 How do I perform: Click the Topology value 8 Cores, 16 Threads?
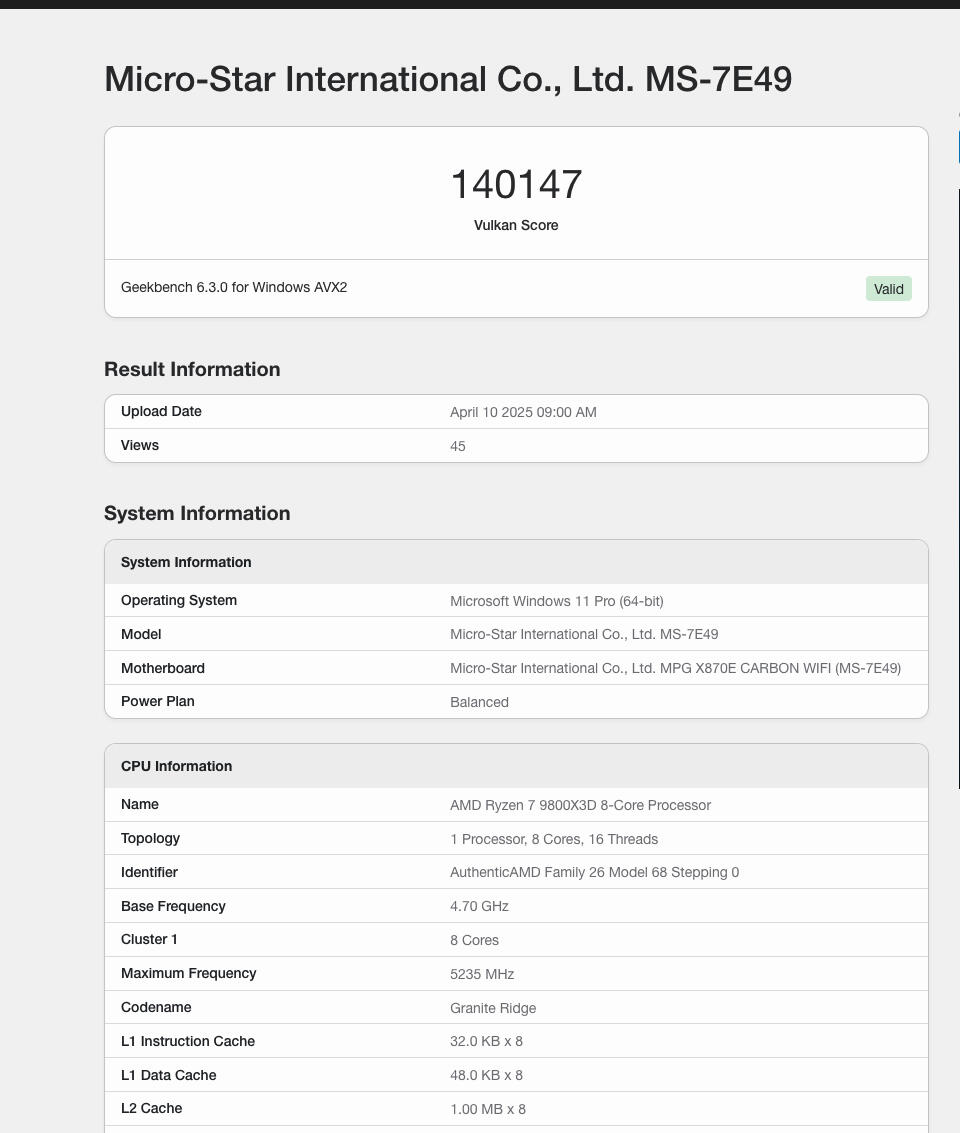click(x=554, y=839)
